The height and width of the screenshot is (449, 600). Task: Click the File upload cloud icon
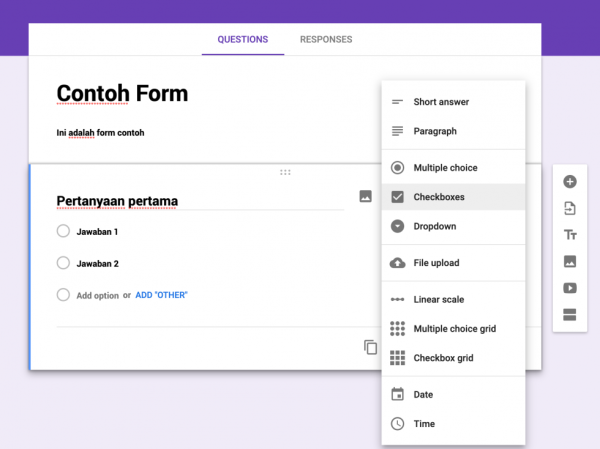(397, 263)
